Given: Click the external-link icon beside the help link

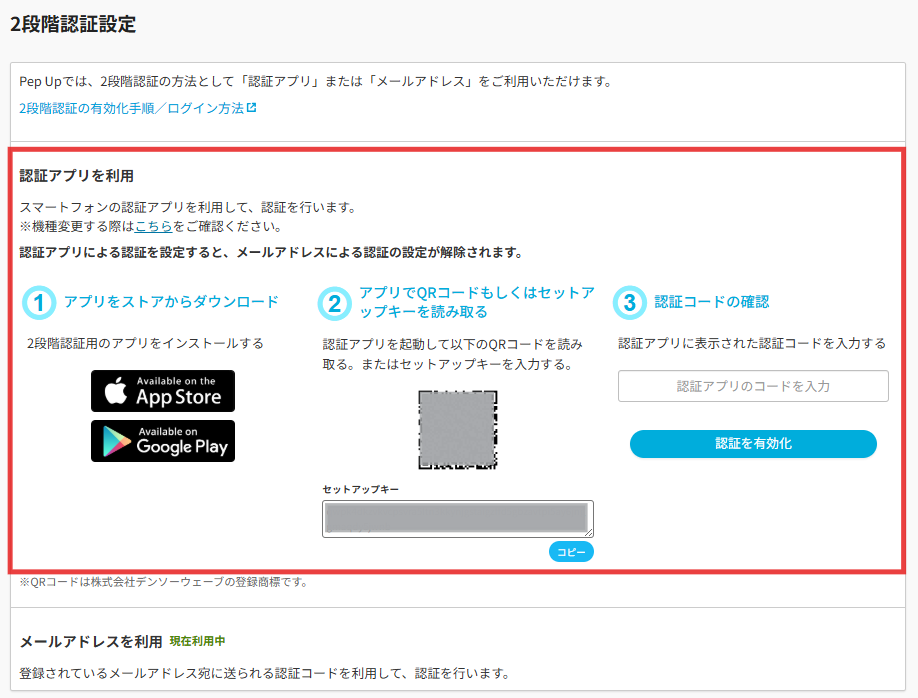Looking at the screenshot, I should [252, 107].
